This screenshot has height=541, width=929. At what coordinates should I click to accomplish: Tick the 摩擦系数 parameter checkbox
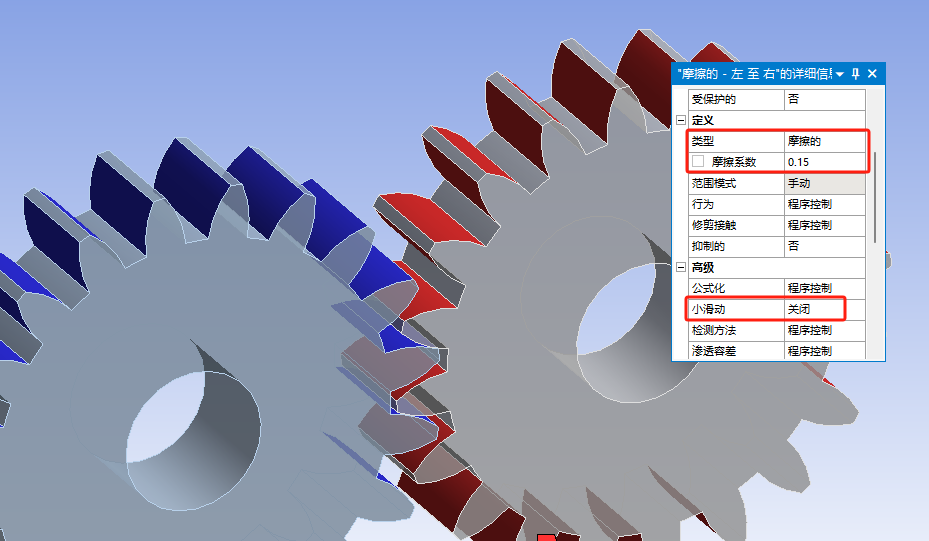[x=698, y=162]
